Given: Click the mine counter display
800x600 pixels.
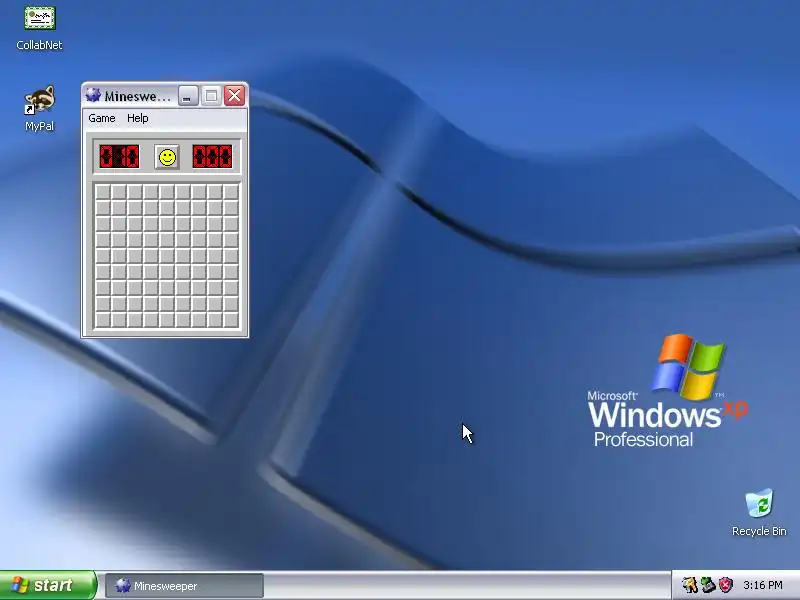Looking at the screenshot, I should click(119, 157).
